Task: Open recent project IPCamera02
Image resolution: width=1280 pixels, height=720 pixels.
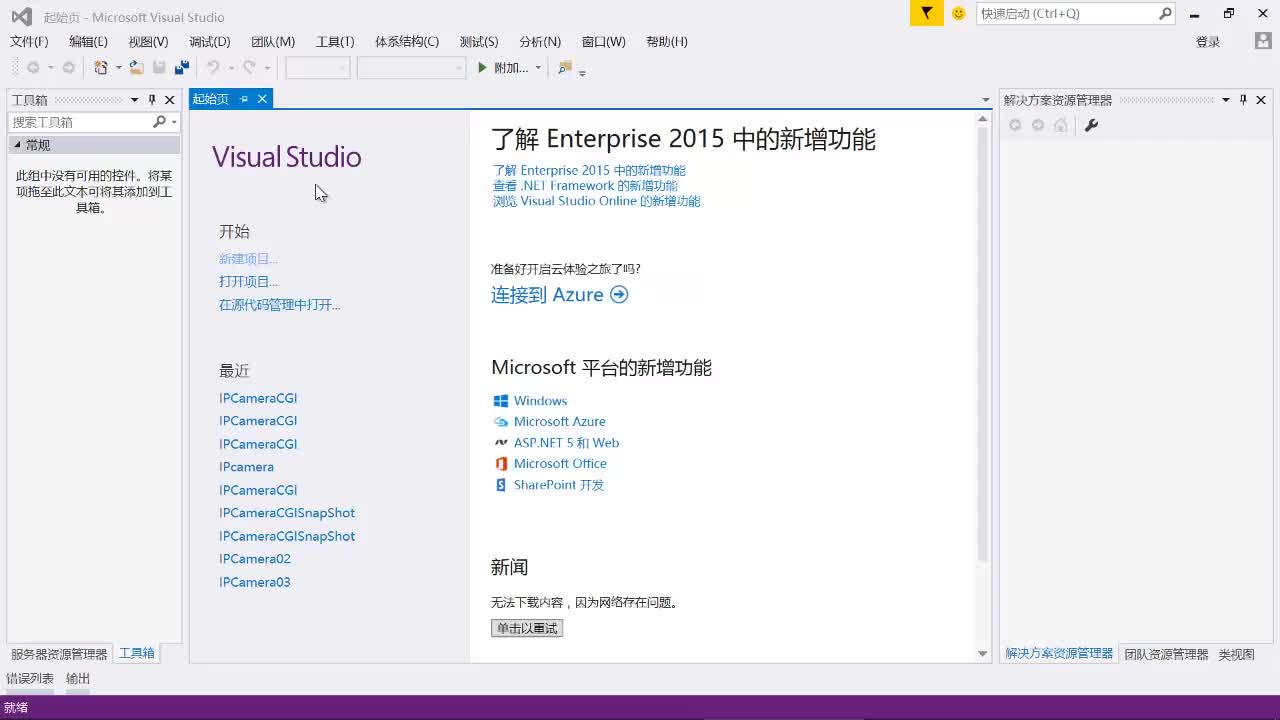Action: pos(255,559)
